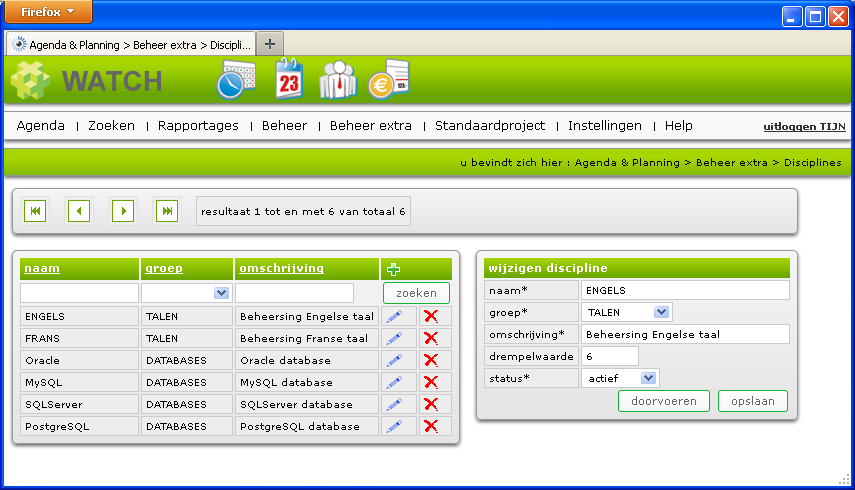Select the PostgreSQL name cell
This screenshot has height=490, width=855.
pyautogui.click(x=80, y=426)
